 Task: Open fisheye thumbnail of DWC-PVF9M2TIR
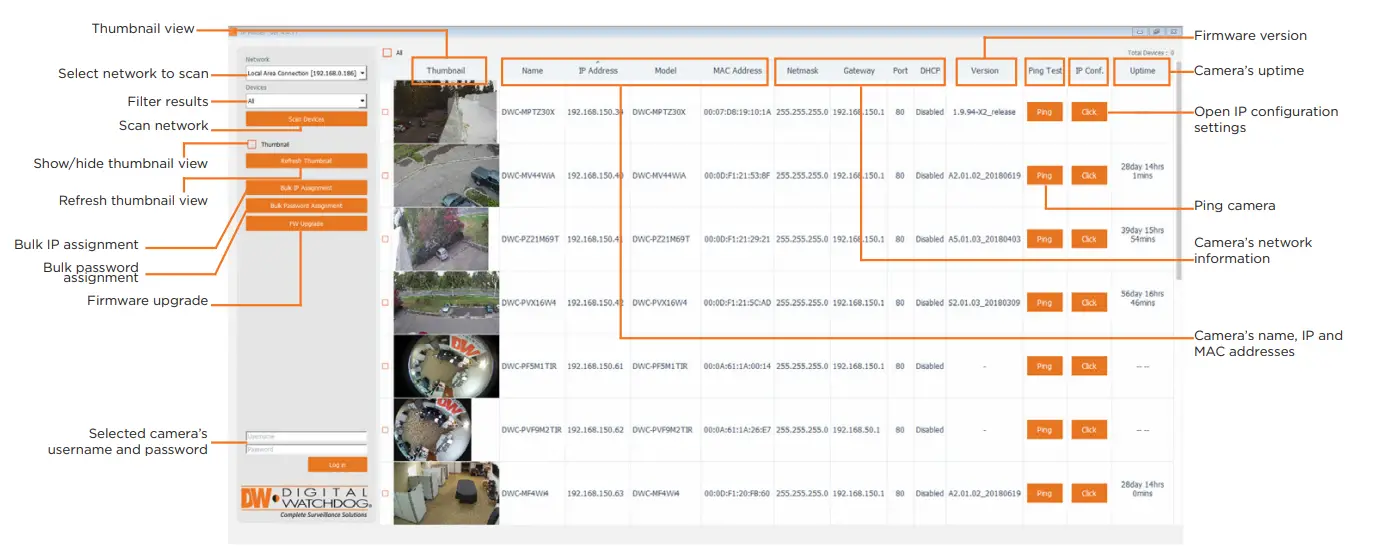(x=432, y=430)
